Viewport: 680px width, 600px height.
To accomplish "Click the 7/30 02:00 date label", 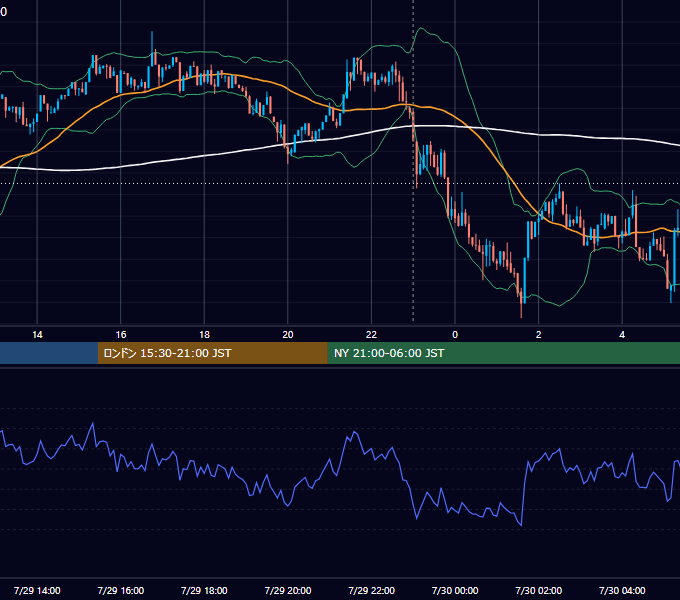I will click(x=539, y=590).
